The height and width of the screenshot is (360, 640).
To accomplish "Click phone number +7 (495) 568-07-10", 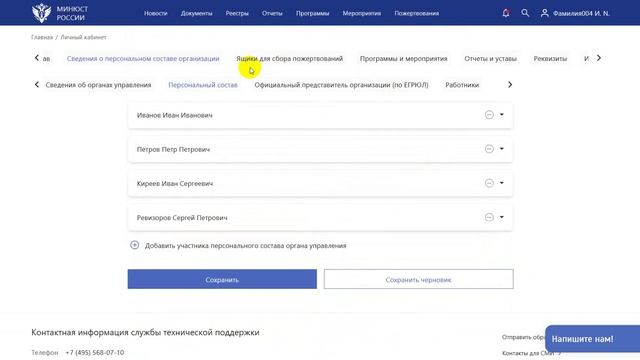I will coord(95,352).
